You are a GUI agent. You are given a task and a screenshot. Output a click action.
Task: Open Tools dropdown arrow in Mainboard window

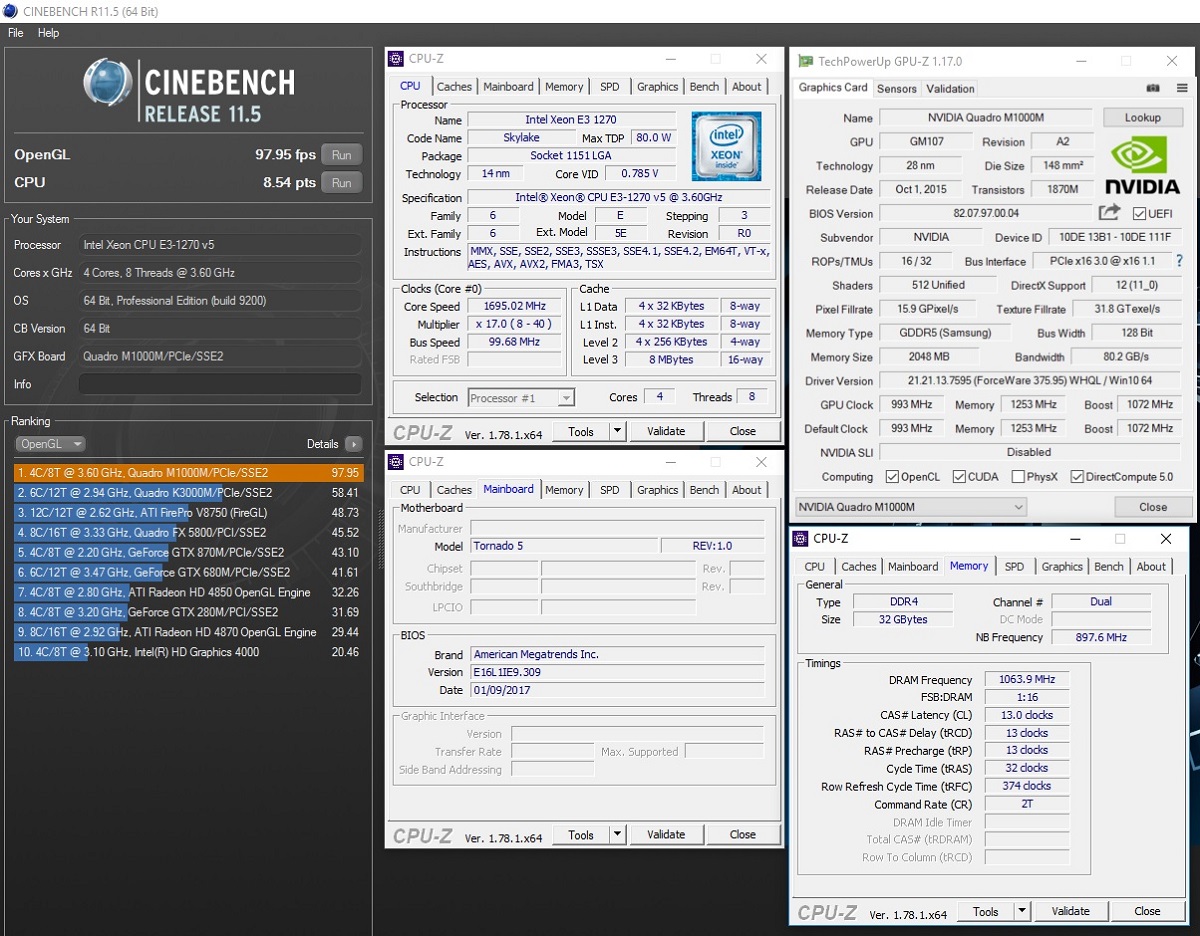617,835
